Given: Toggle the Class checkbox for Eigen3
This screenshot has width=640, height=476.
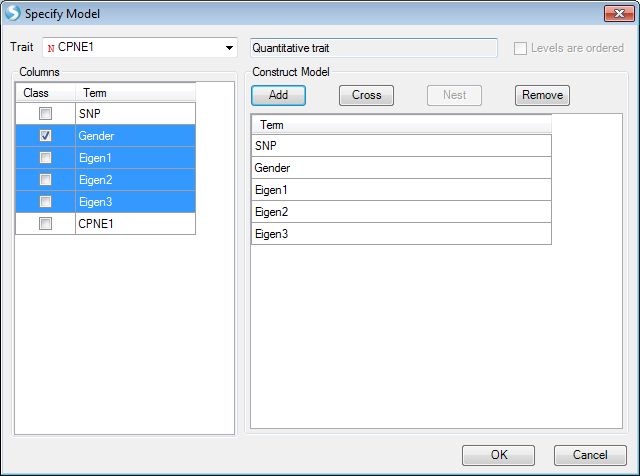Looking at the screenshot, I should pos(45,202).
